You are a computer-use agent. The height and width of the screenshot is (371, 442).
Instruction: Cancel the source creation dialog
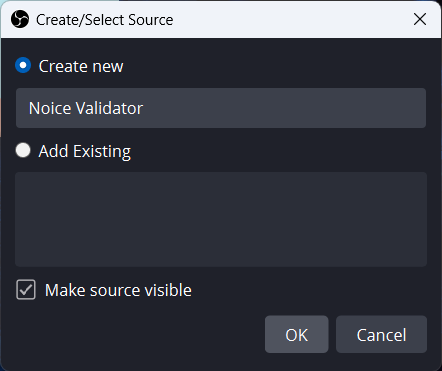pyautogui.click(x=381, y=334)
